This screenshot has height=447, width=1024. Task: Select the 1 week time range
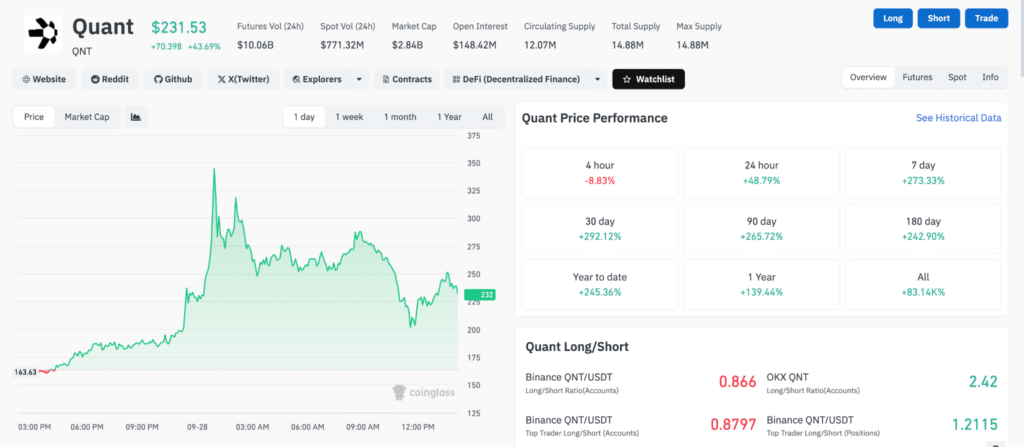[x=349, y=117]
